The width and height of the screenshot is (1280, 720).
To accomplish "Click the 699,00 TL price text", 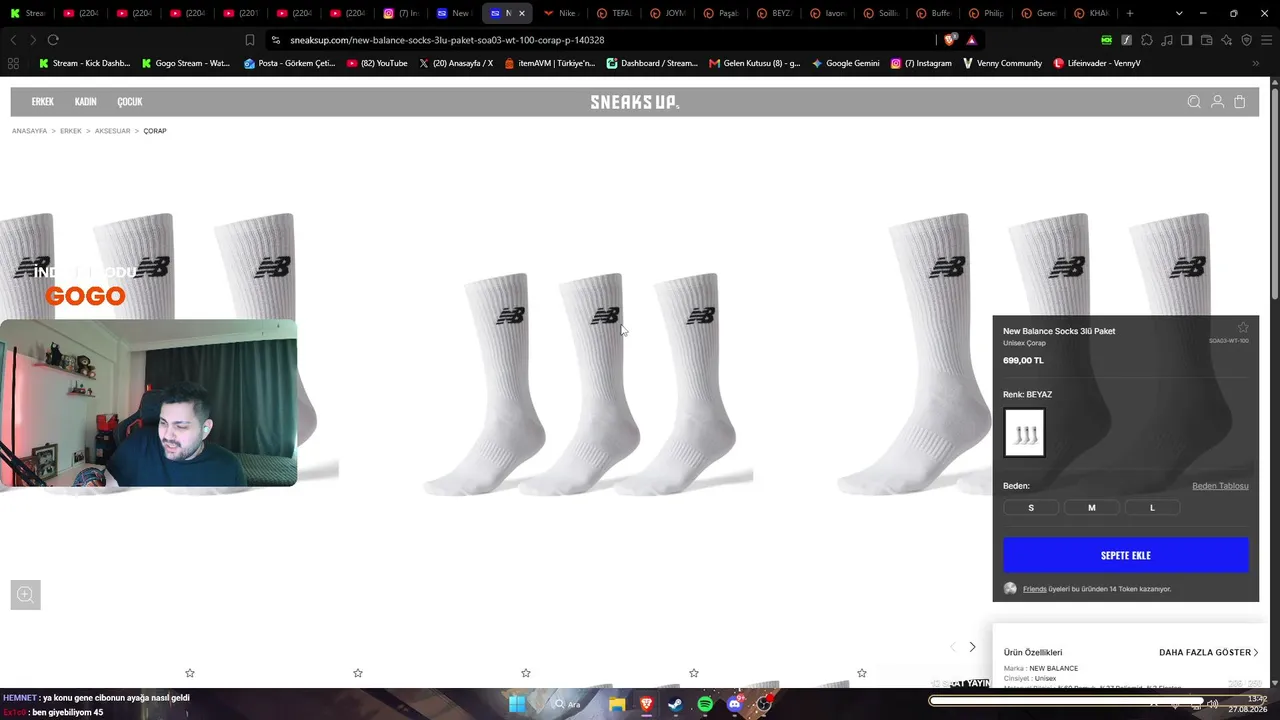I will (1023, 361).
